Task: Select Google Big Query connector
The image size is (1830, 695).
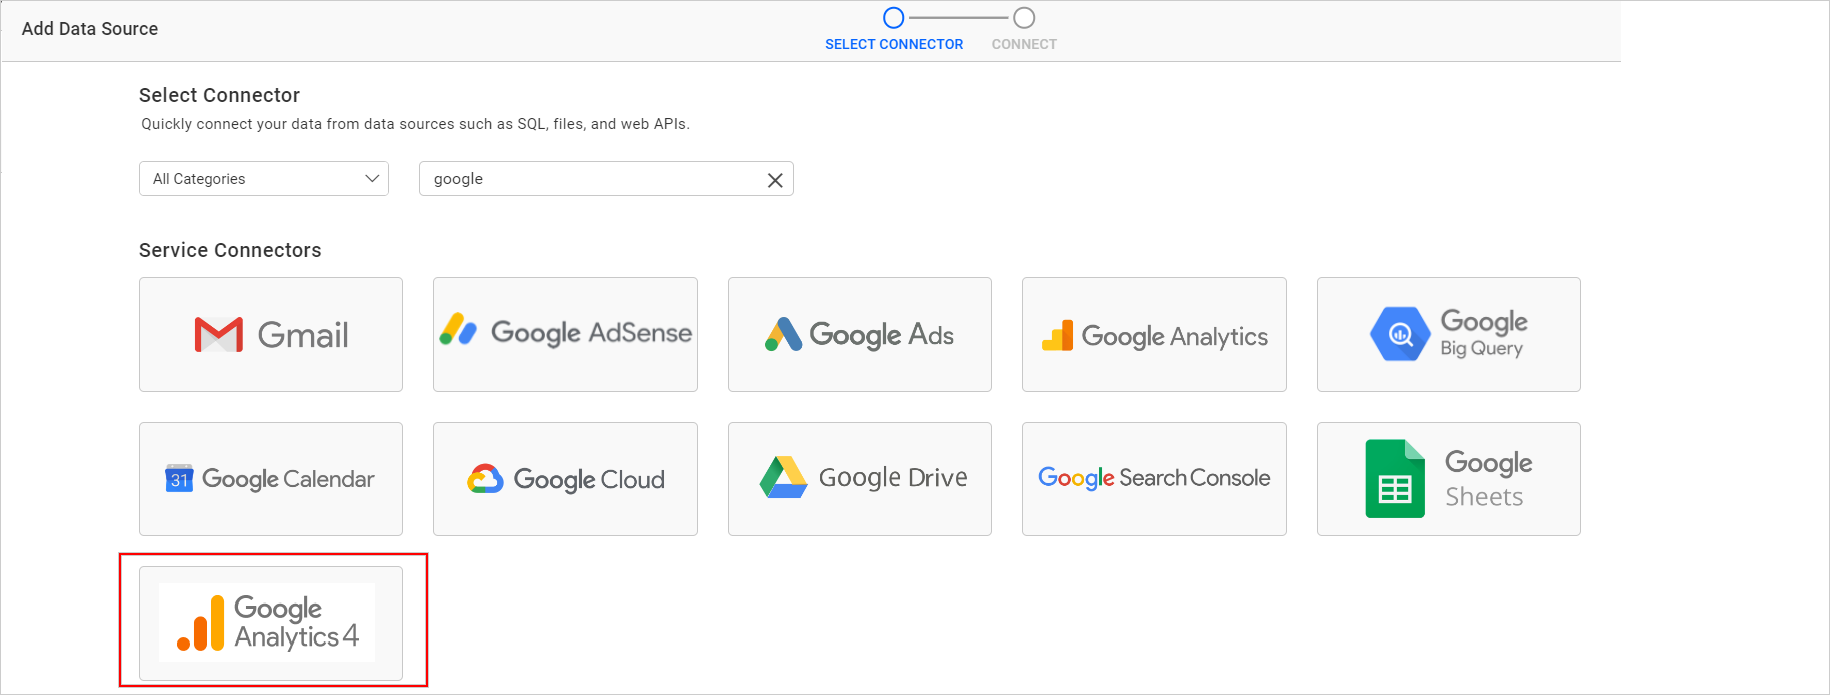Action: click(x=1449, y=334)
